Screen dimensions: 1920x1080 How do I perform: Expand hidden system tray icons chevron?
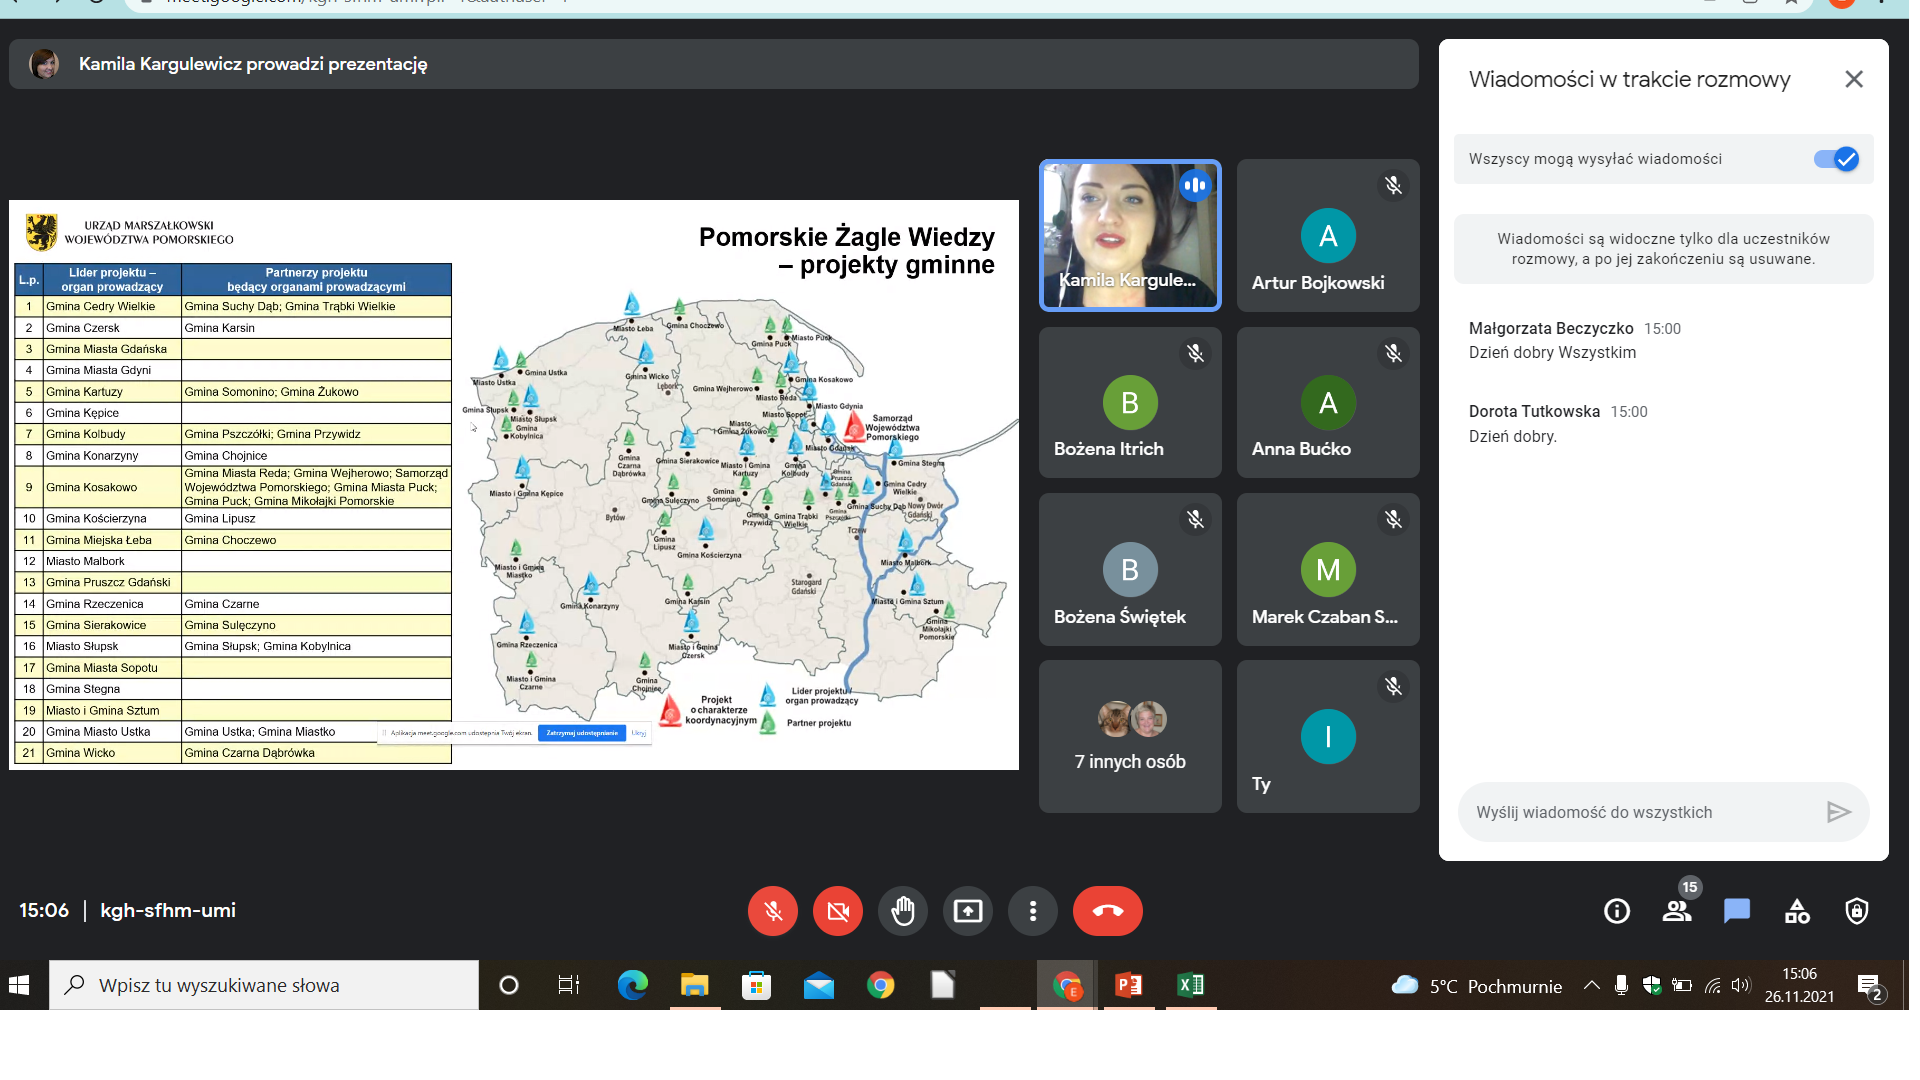(1591, 986)
